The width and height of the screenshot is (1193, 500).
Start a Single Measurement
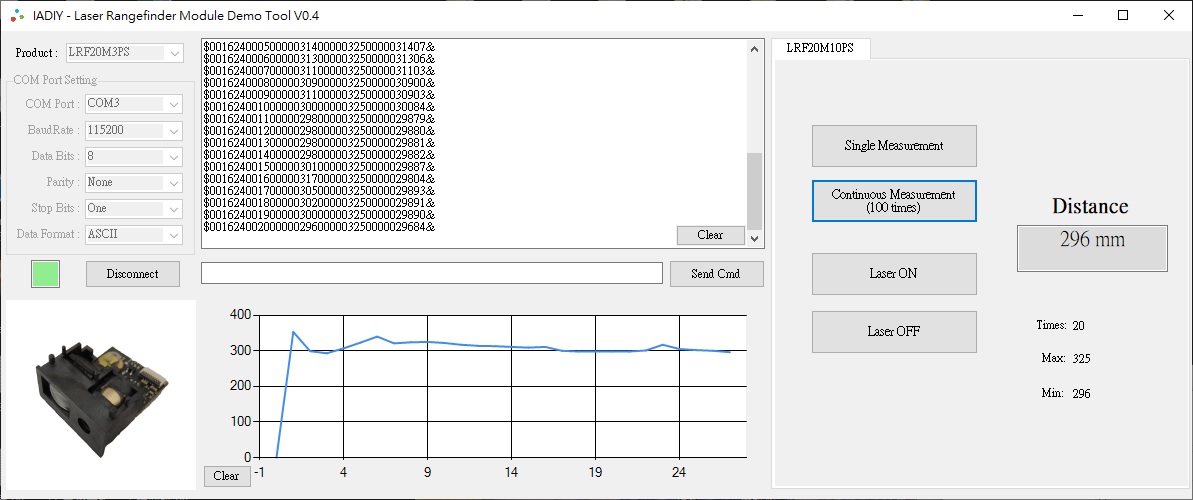(x=894, y=146)
